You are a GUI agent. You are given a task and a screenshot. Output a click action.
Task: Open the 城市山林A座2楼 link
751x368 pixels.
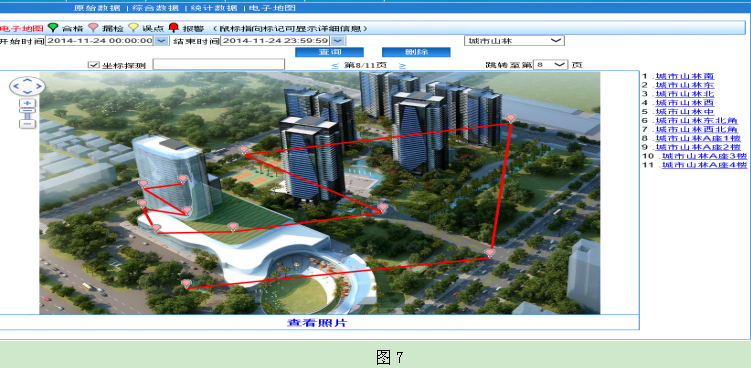697,147
